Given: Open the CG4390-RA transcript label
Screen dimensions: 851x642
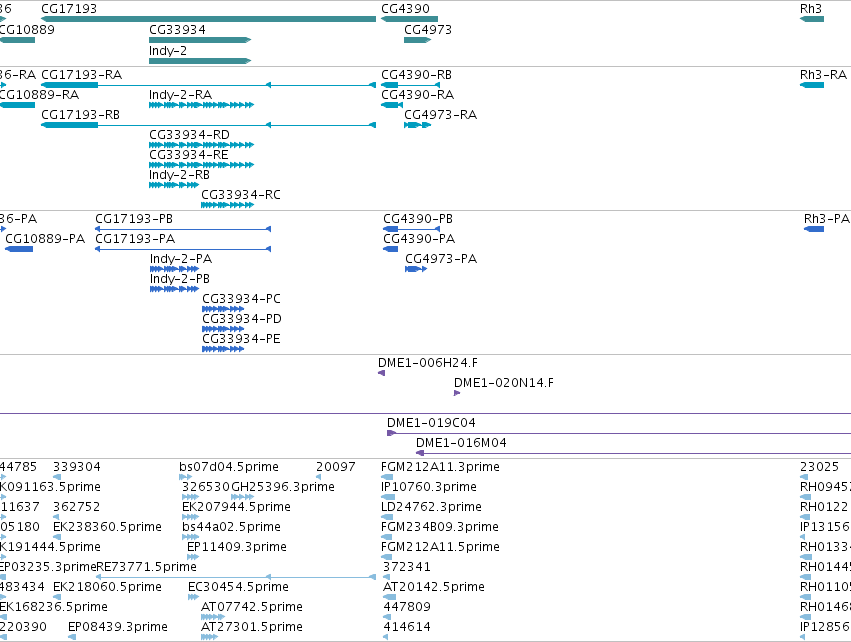Looking at the screenshot, I should click(x=417, y=94).
